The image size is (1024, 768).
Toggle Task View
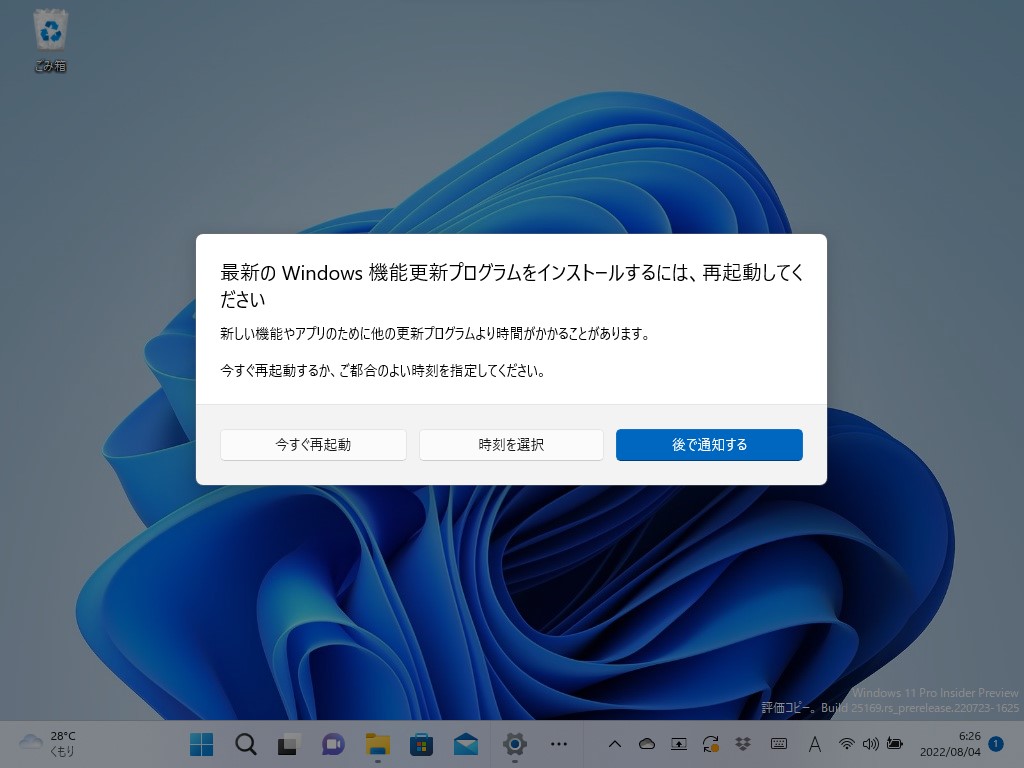point(288,744)
